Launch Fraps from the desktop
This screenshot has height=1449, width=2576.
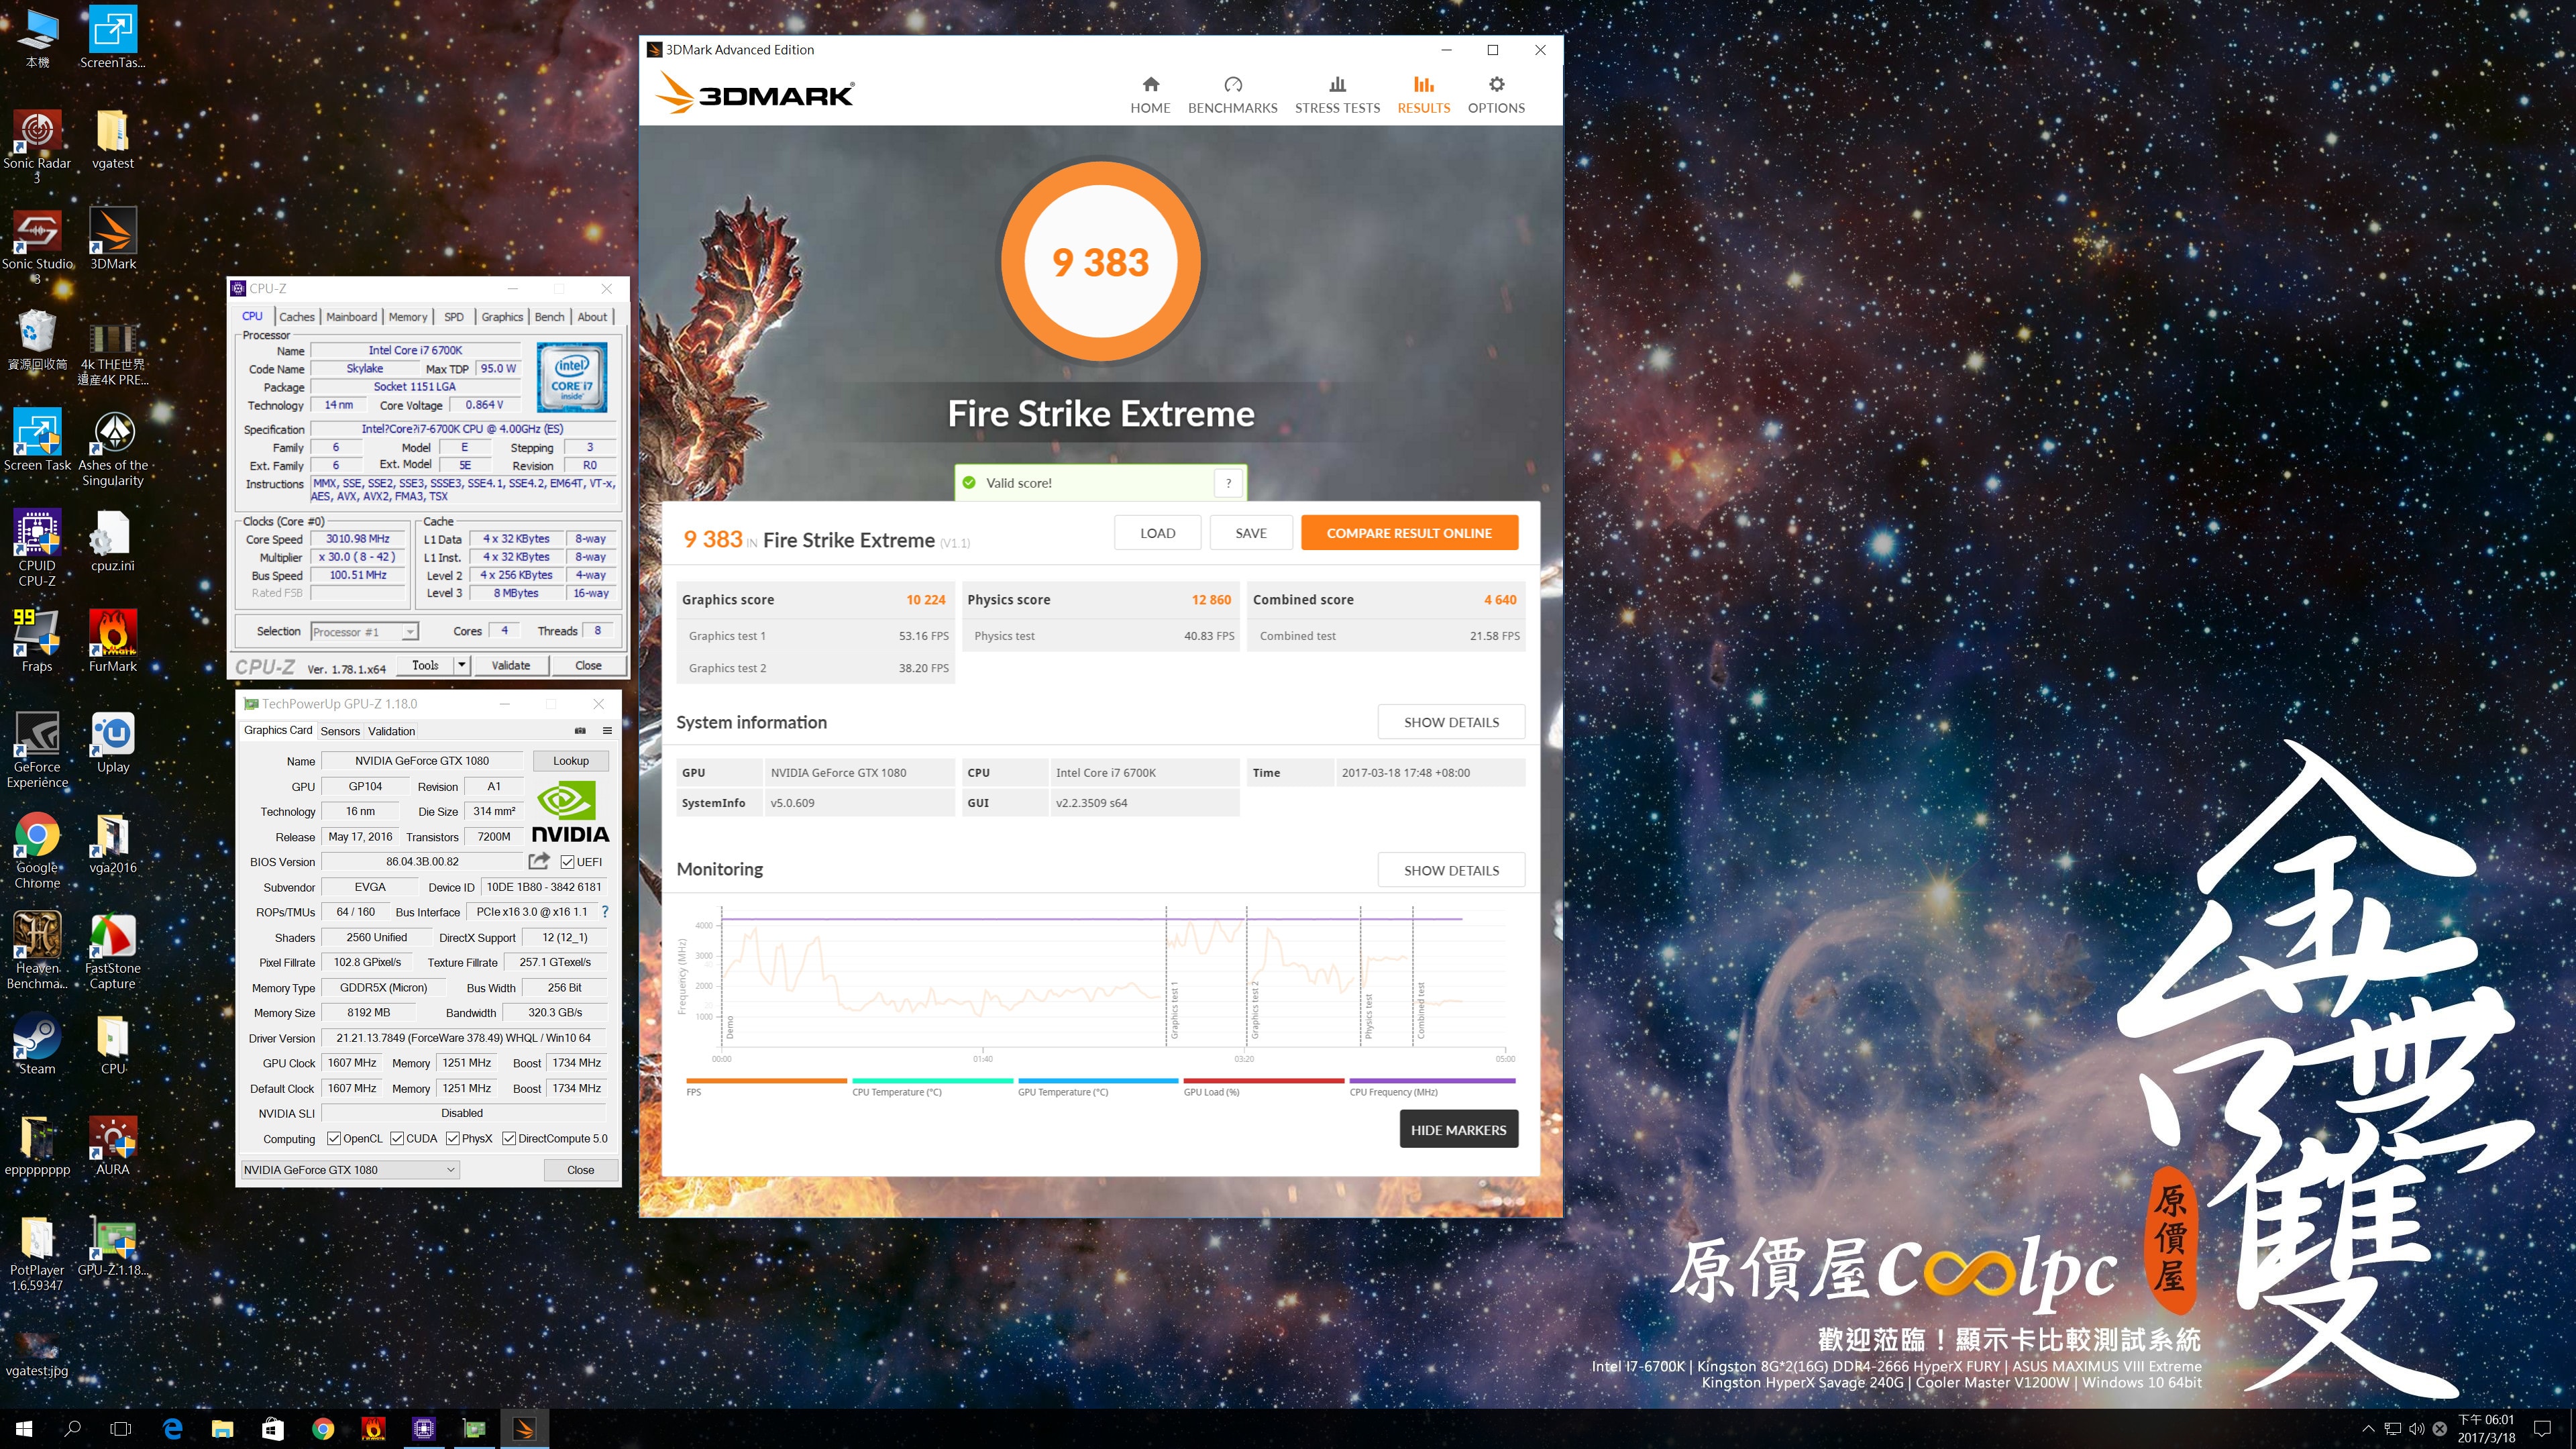click(37, 641)
